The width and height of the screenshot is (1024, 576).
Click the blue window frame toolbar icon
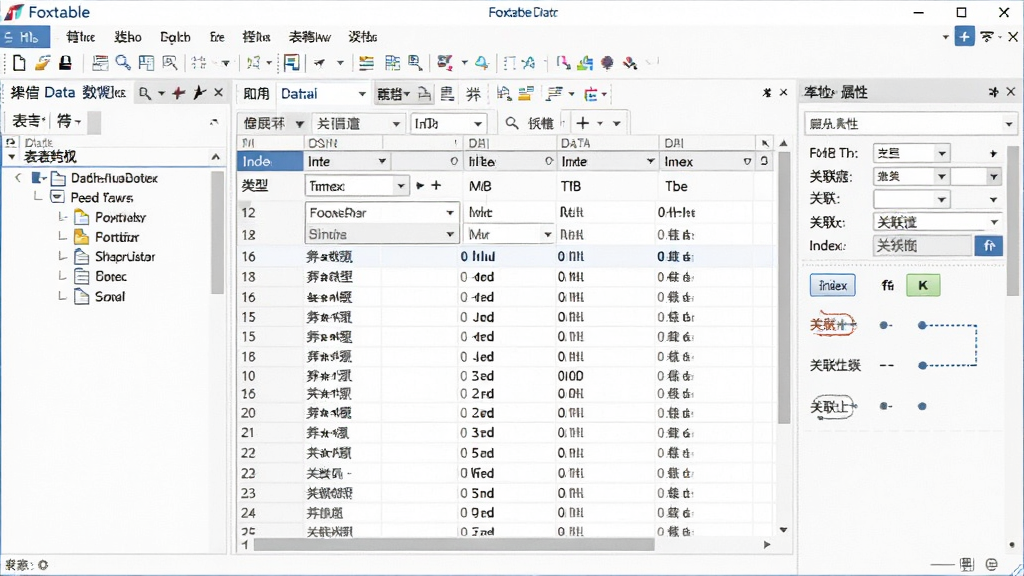tap(292, 63)
